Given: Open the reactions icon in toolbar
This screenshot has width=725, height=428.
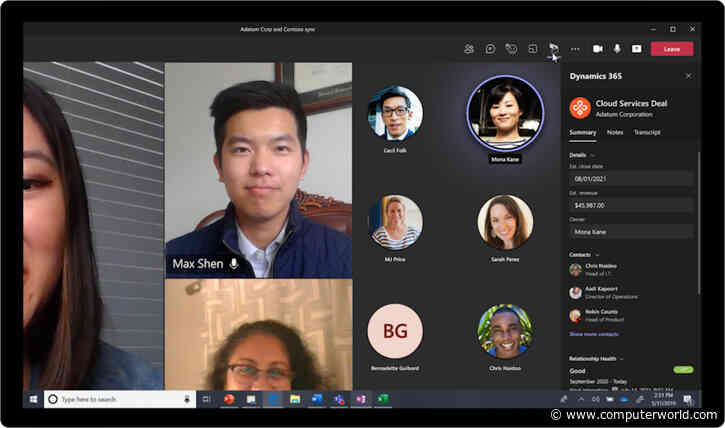Looking at the screenshot, I should [511, 49].
